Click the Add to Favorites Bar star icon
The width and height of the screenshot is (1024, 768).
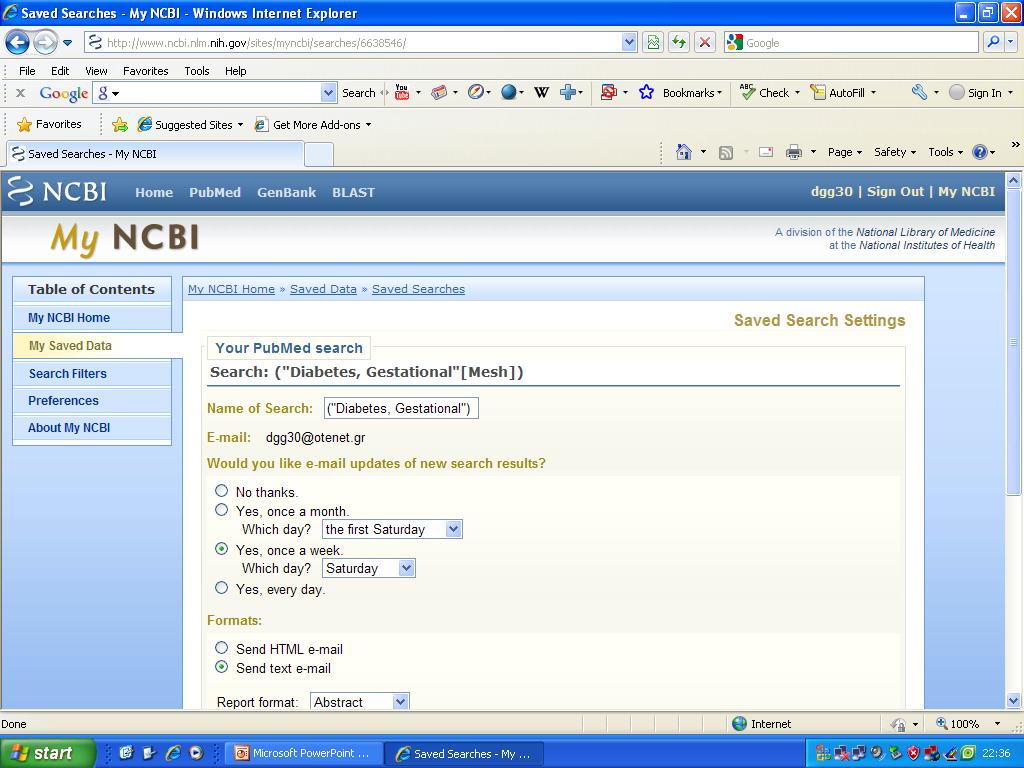[120, 125]
